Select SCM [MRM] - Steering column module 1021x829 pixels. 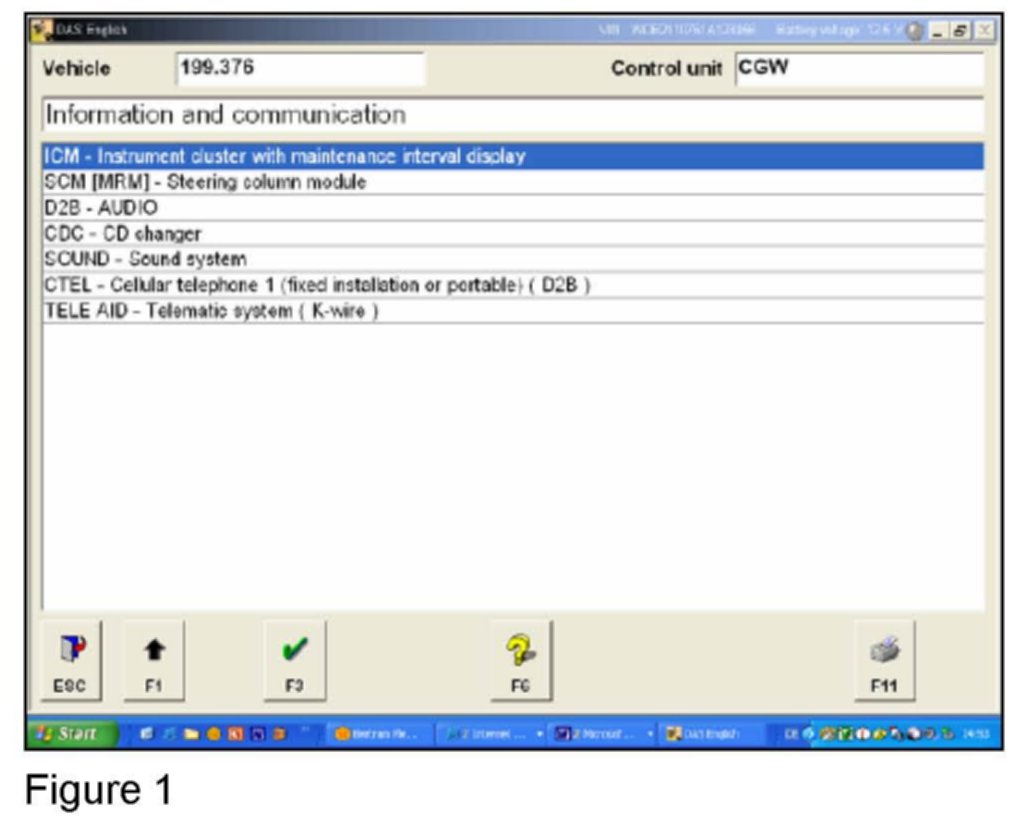[x=206, y=183]
